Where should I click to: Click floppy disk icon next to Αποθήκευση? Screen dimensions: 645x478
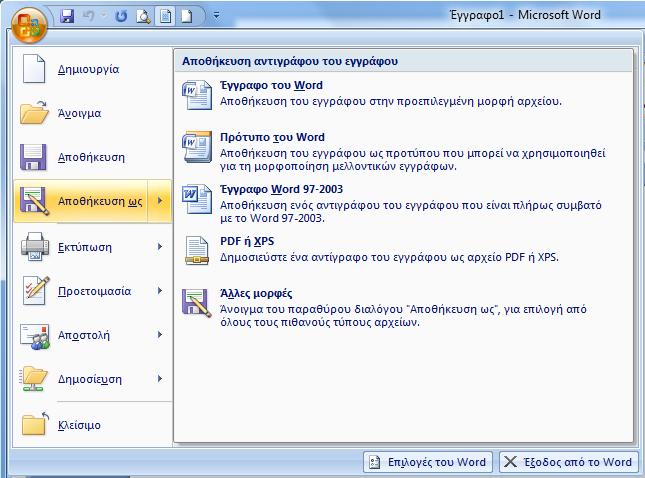click(x=33, y=157)
